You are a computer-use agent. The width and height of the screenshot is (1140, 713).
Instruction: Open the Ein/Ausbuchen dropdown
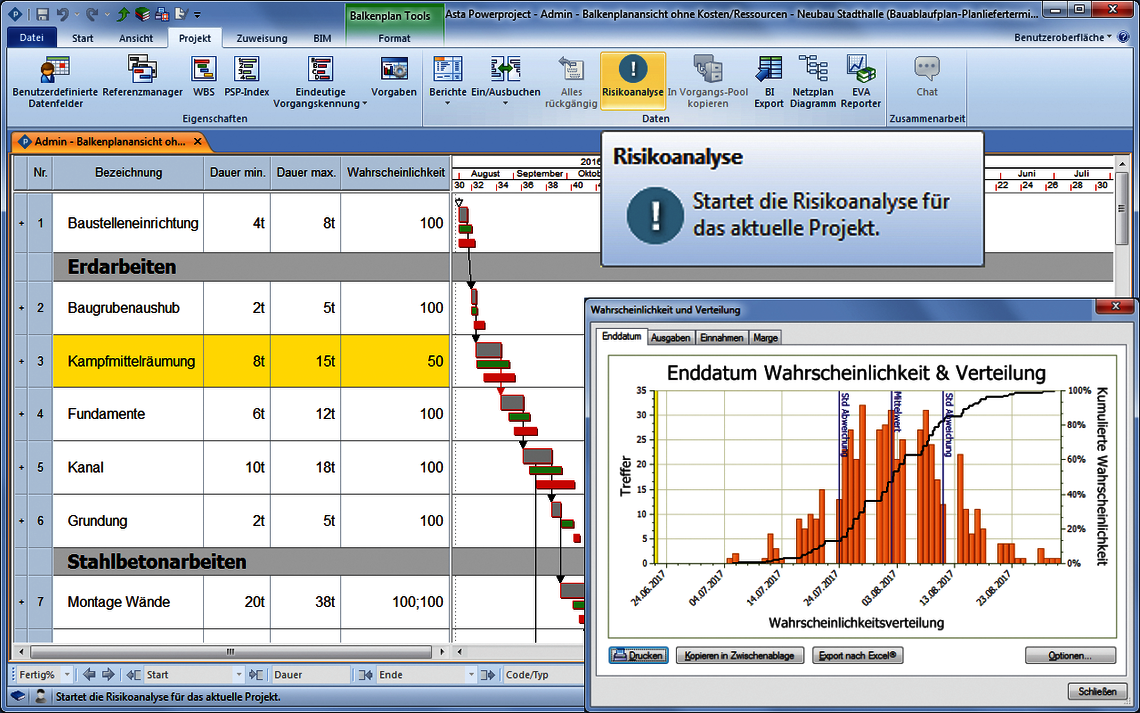point(505,102)
